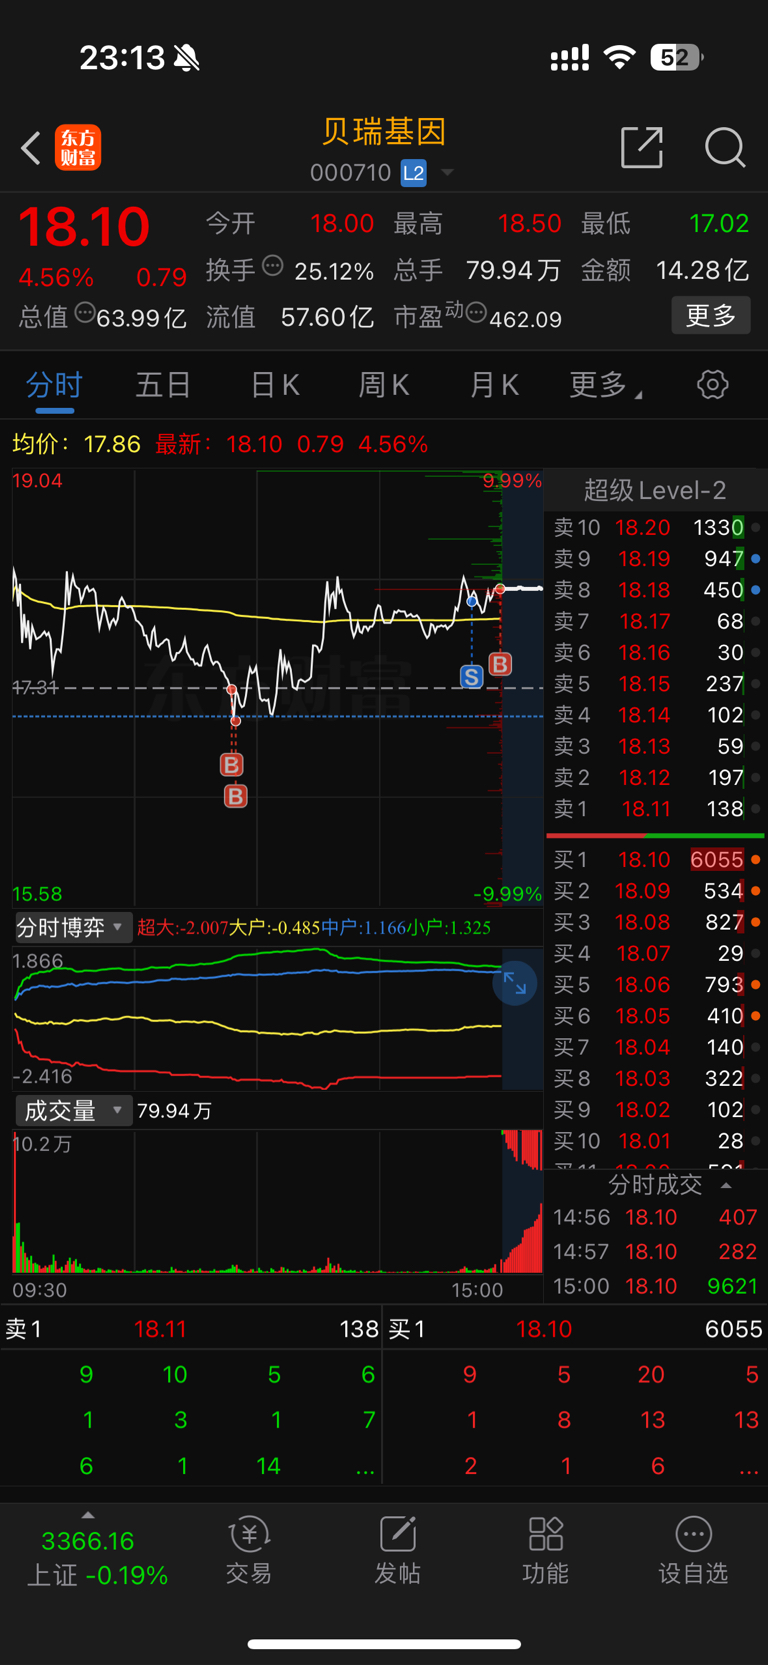Tap the total volume 79.94万 label
Image resolution: width=769 pixels, height=1665 pixels.
click(x=174, y=1111)
